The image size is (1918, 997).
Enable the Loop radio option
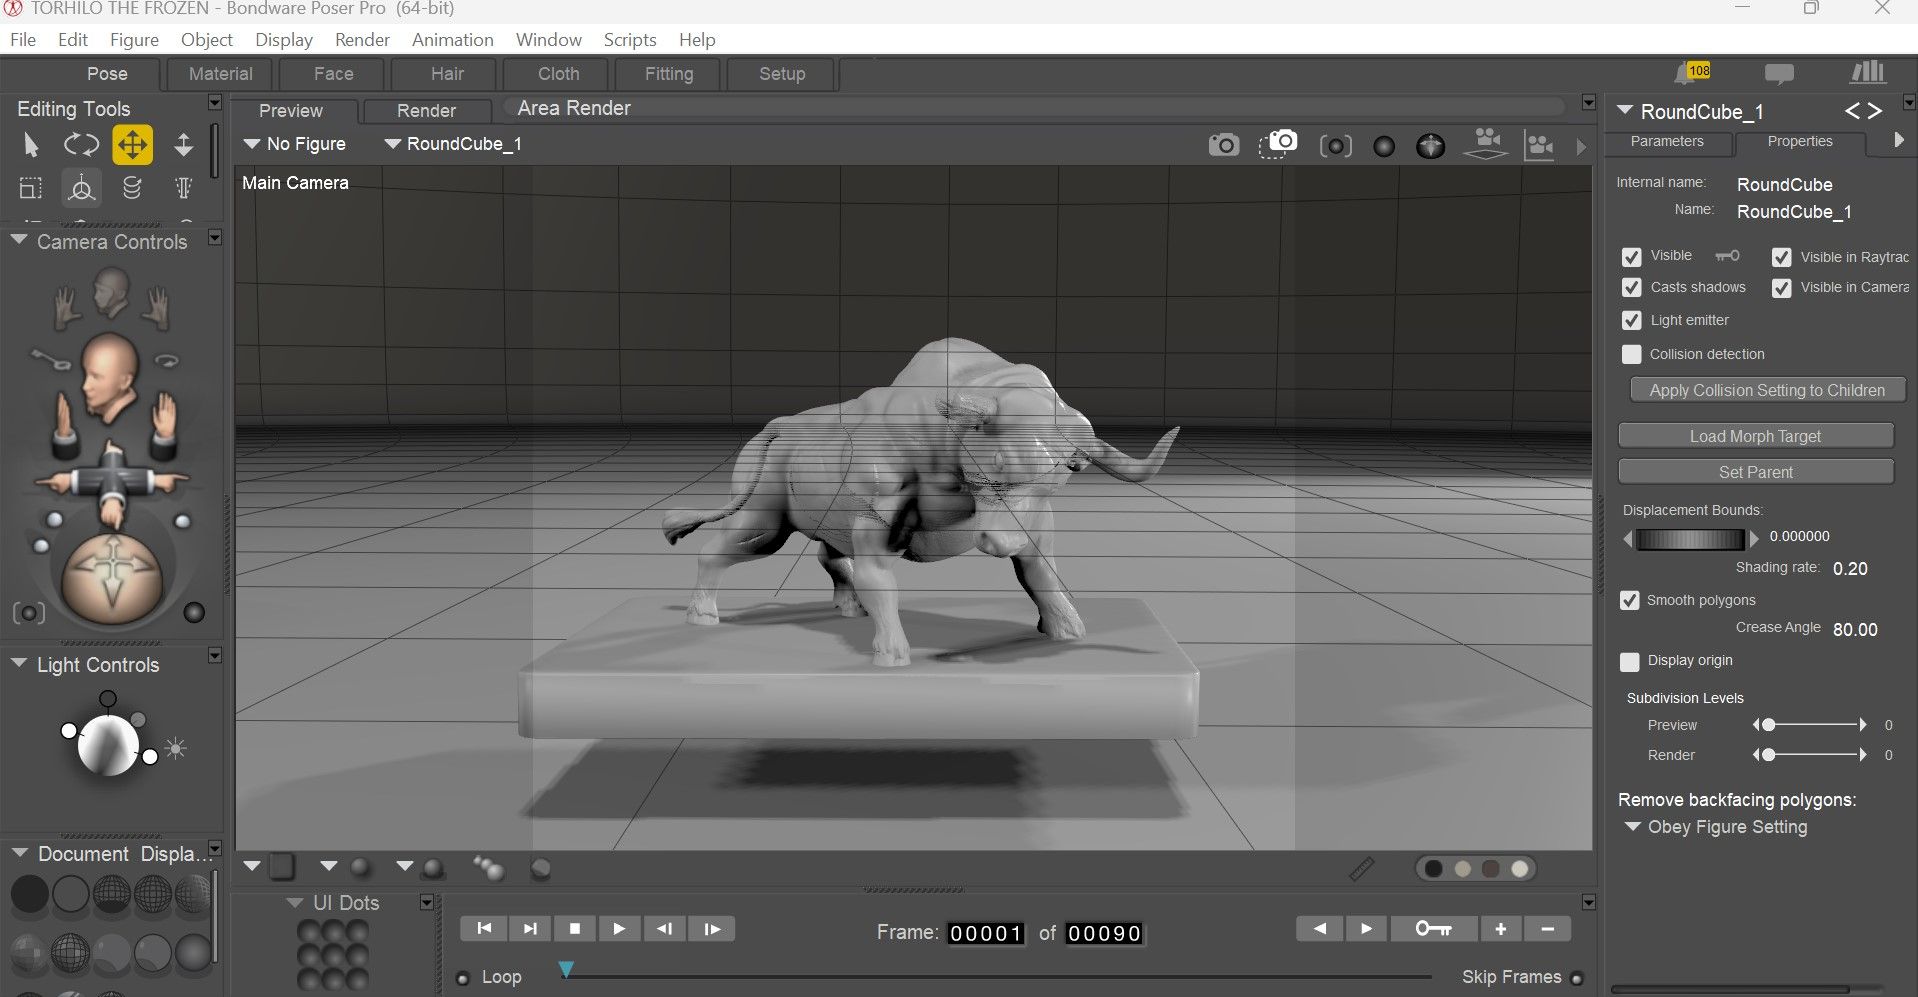click(x=462, y=979)
